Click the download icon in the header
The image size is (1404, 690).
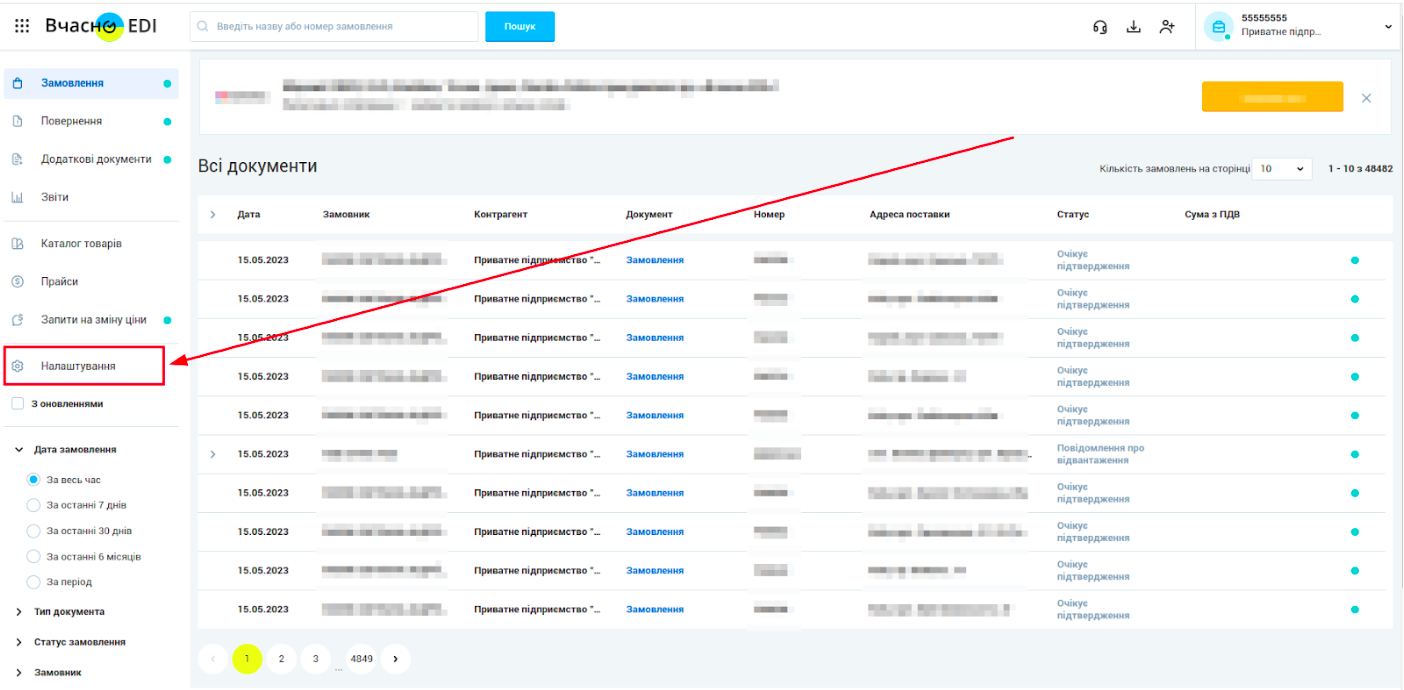tap(1133, 27)
